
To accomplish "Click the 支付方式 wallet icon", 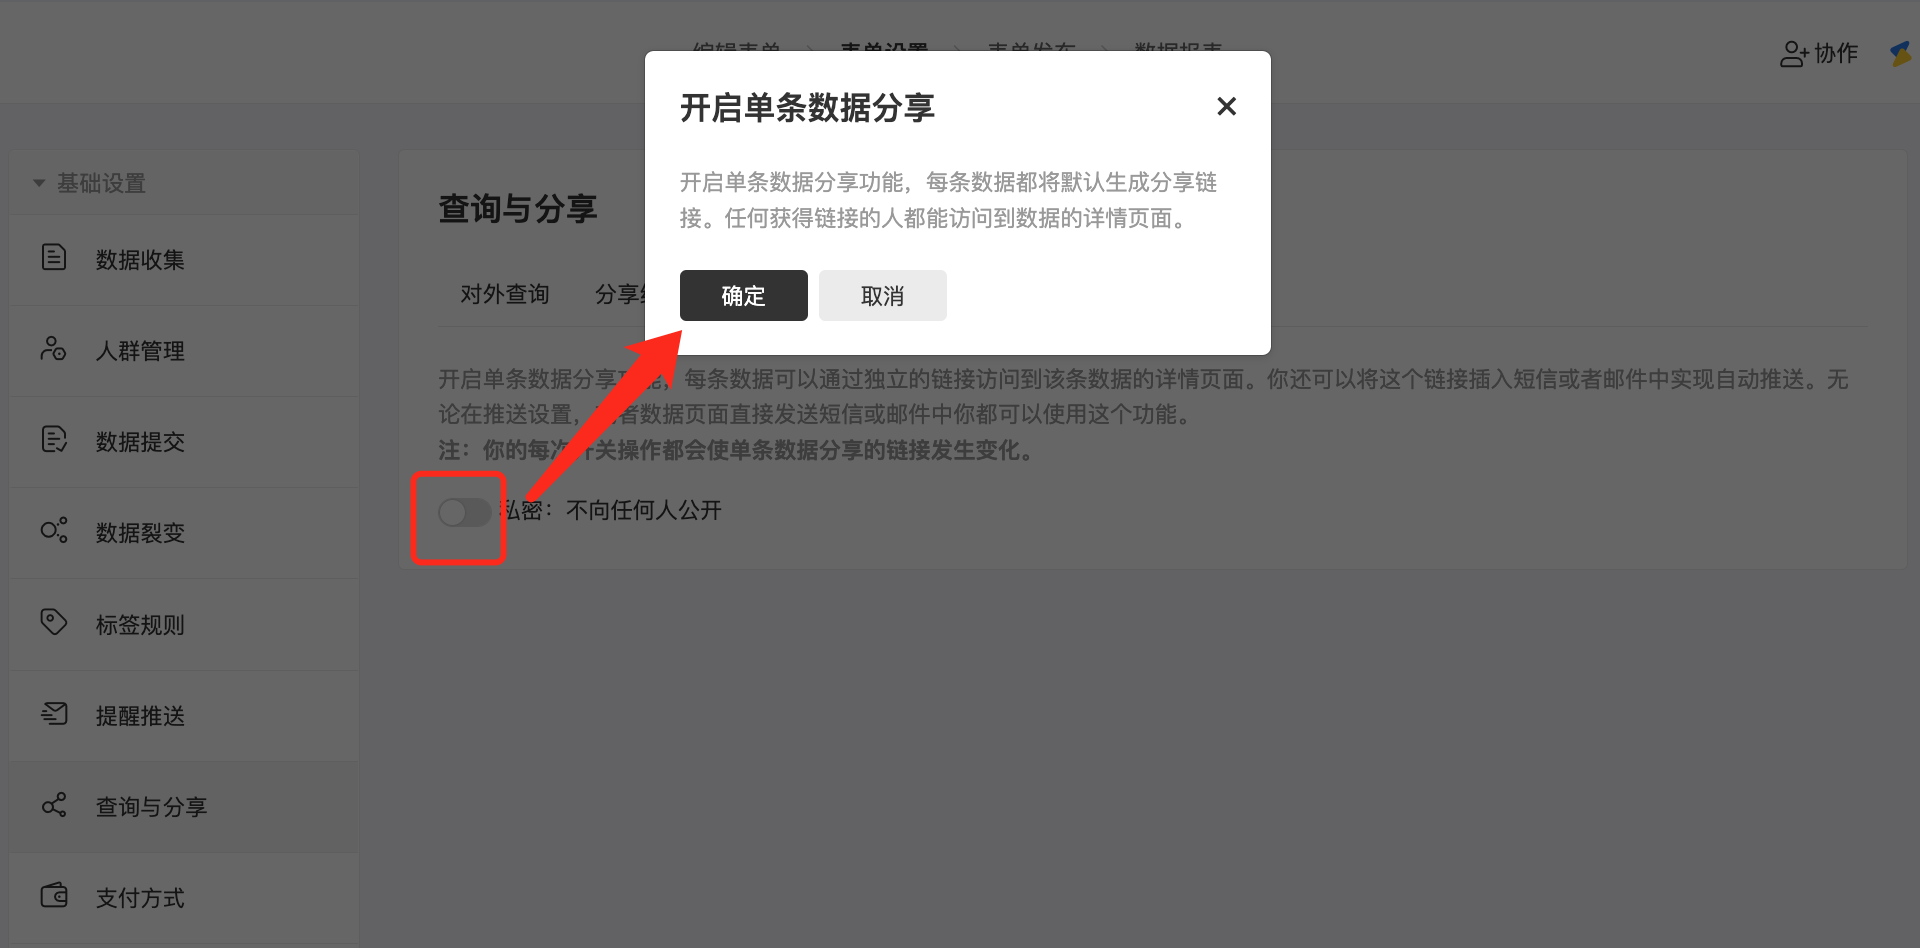I will point(54,896).
